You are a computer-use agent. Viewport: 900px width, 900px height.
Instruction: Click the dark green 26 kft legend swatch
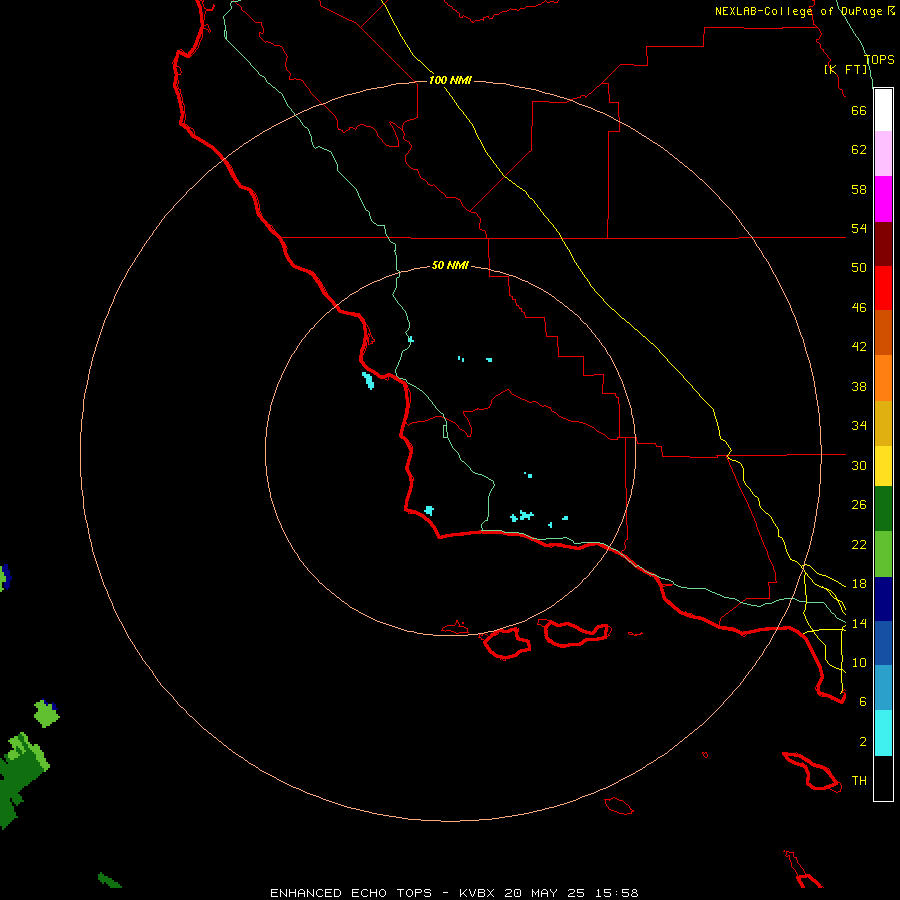tap(883, 509)
